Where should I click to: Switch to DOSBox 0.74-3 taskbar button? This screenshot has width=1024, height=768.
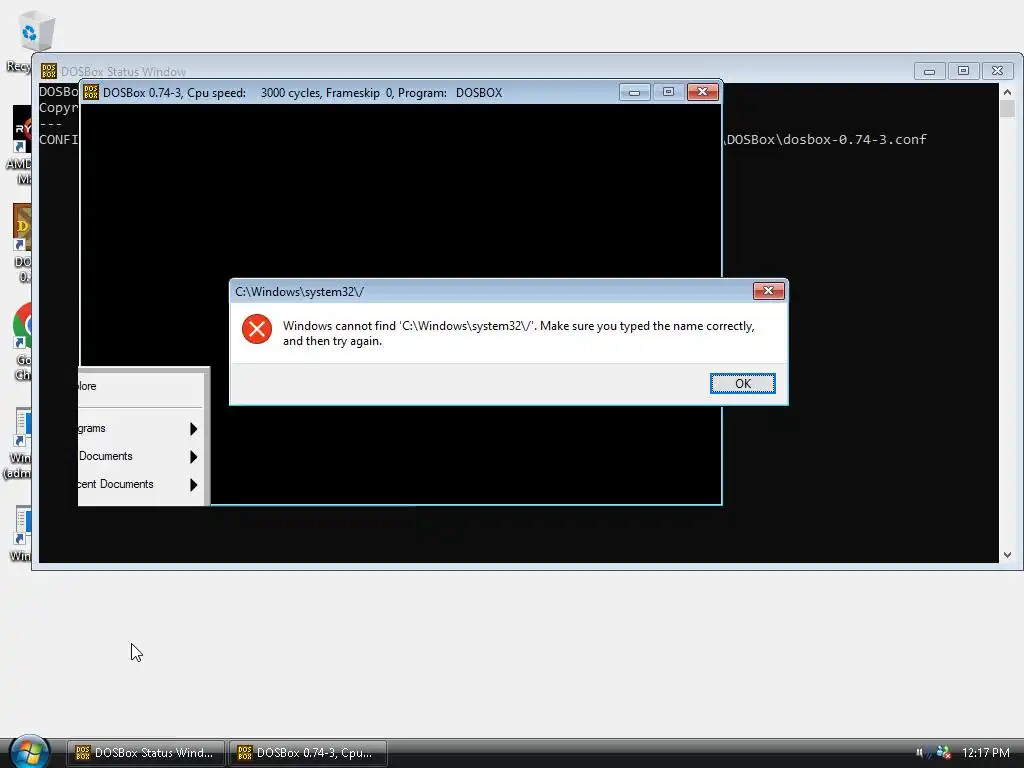pos(308,753)
